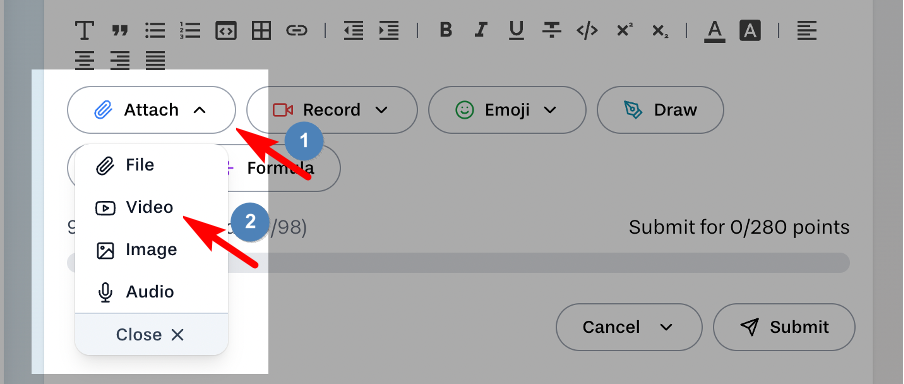This screenshot has height=384, width=904.
Task: Click the Submit button
Action: click(784, 327)
